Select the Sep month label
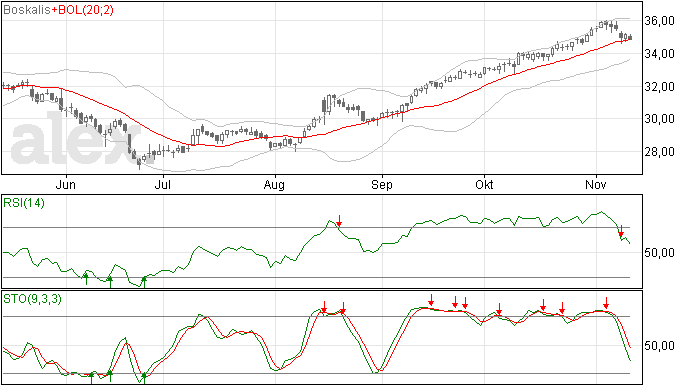690x387 pixels. tap(382, 185)
